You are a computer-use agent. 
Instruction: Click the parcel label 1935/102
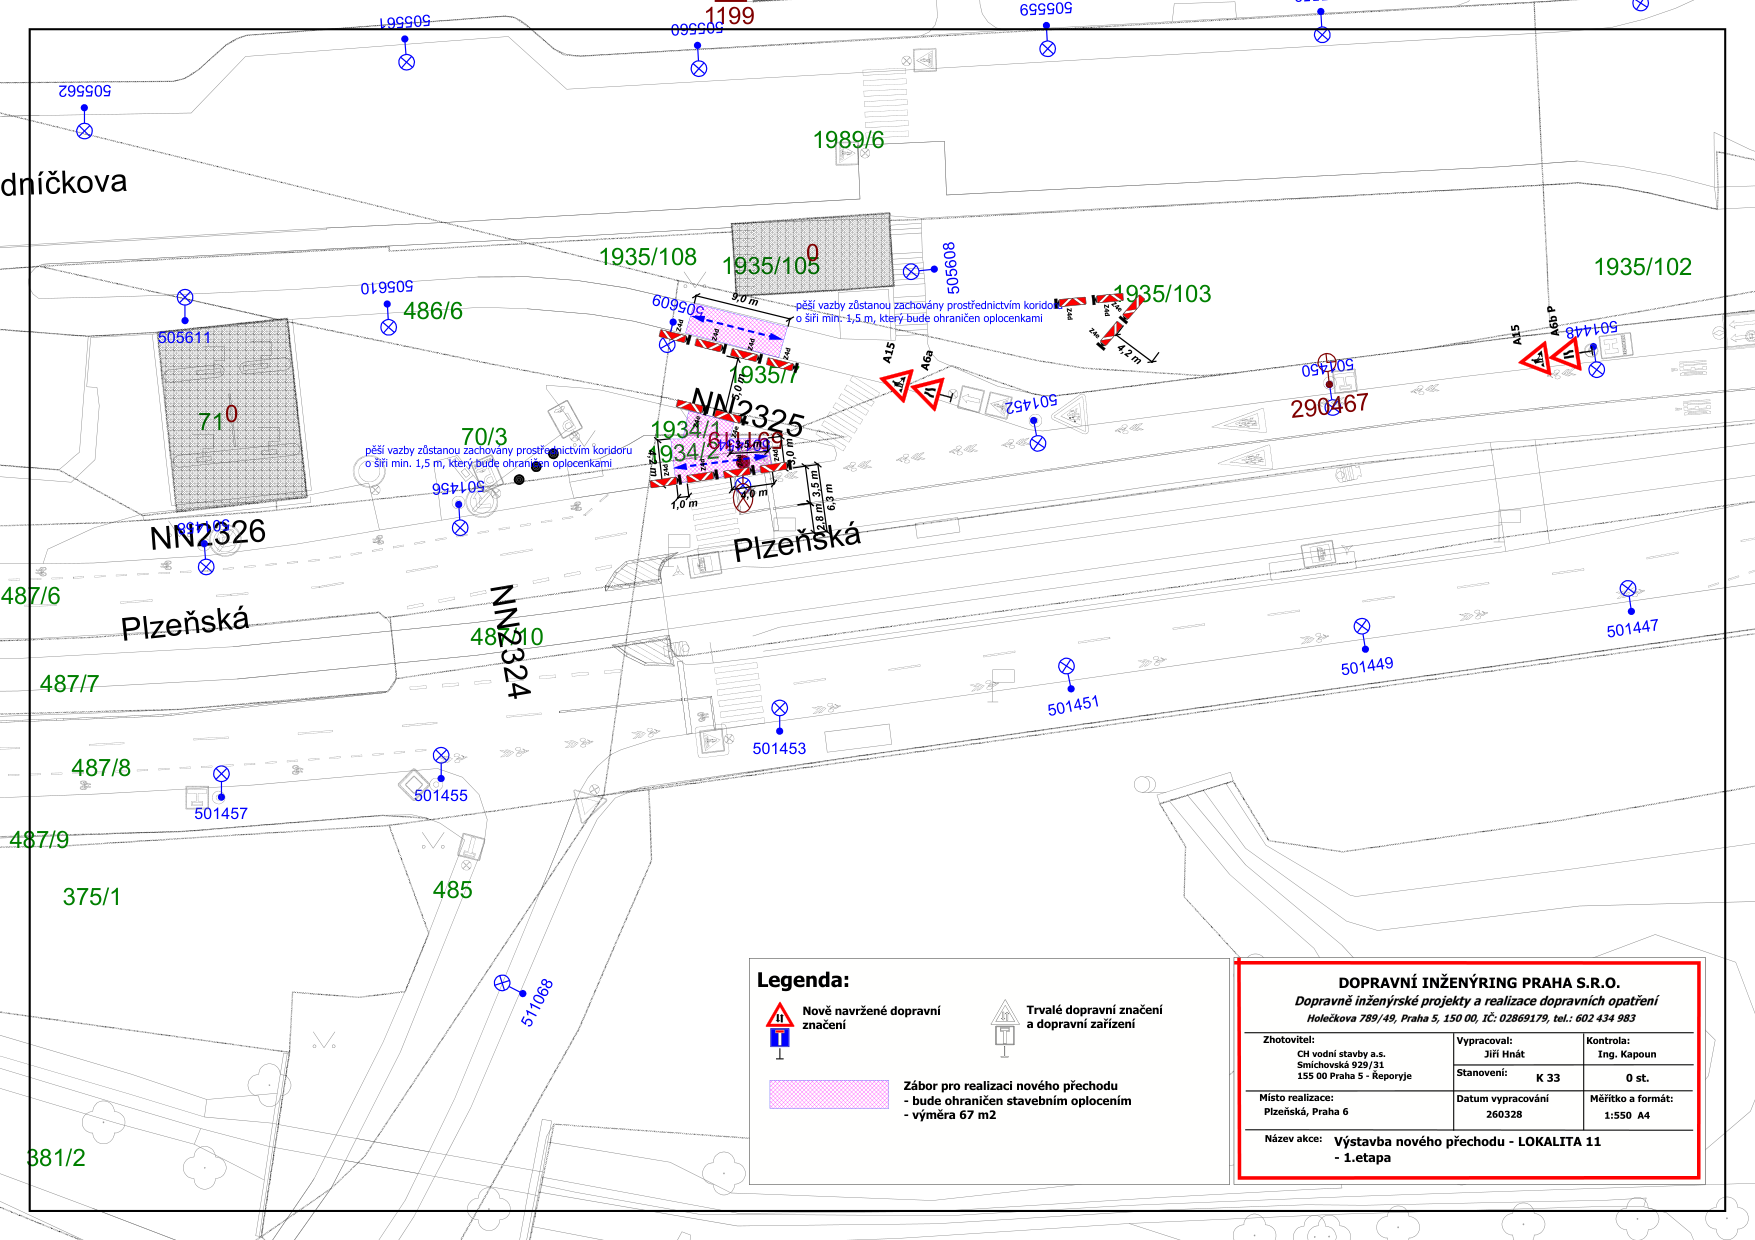pos(1642,267)
